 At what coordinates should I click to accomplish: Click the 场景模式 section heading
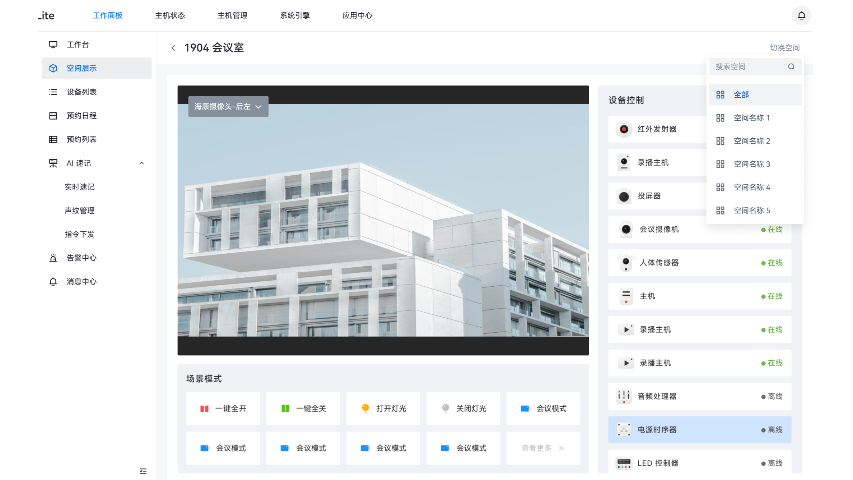(204, 379)
